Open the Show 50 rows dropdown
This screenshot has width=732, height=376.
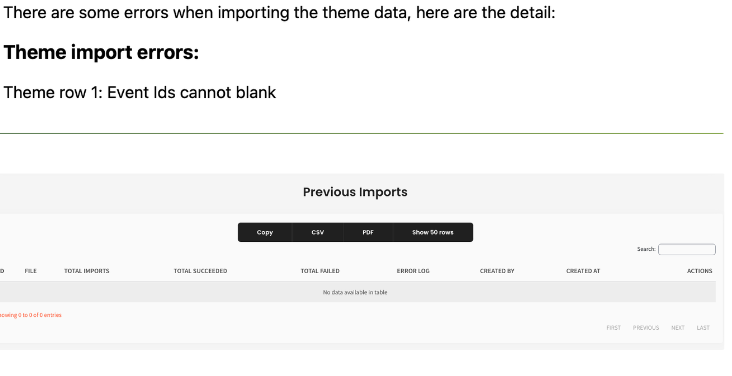[433, 232]
